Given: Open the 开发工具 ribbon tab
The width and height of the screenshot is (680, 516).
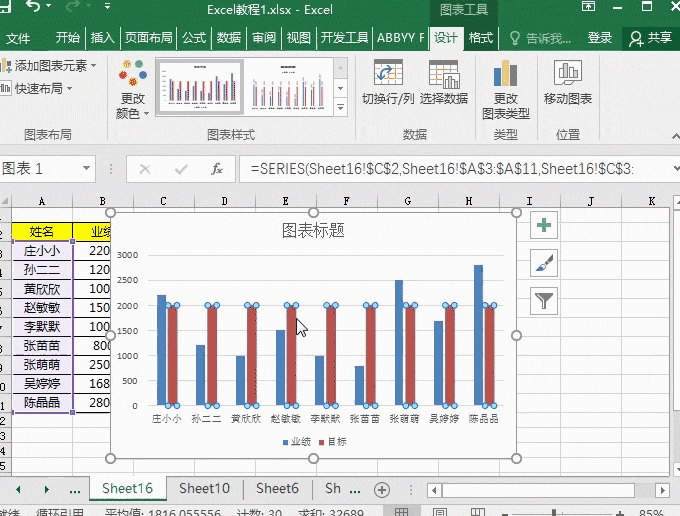Looking at the screenshot, I should tap(344, 38).
